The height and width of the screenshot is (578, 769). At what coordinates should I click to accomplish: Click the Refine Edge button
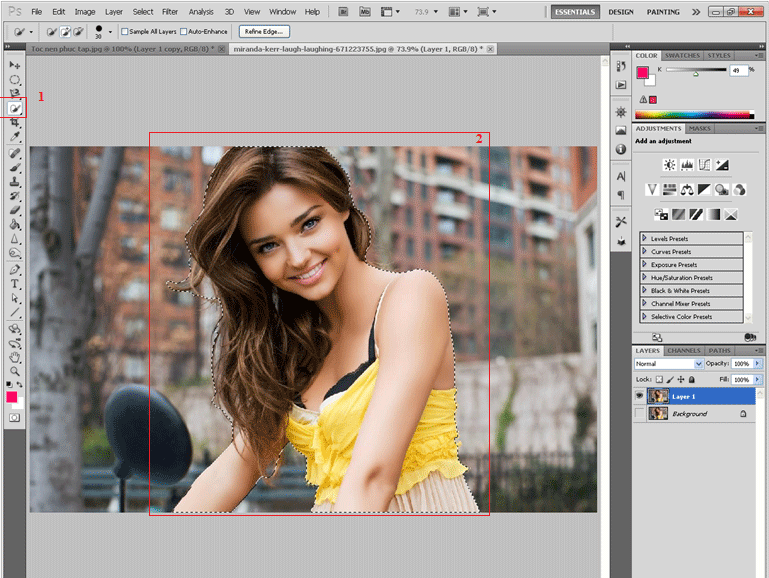(264, 32)
